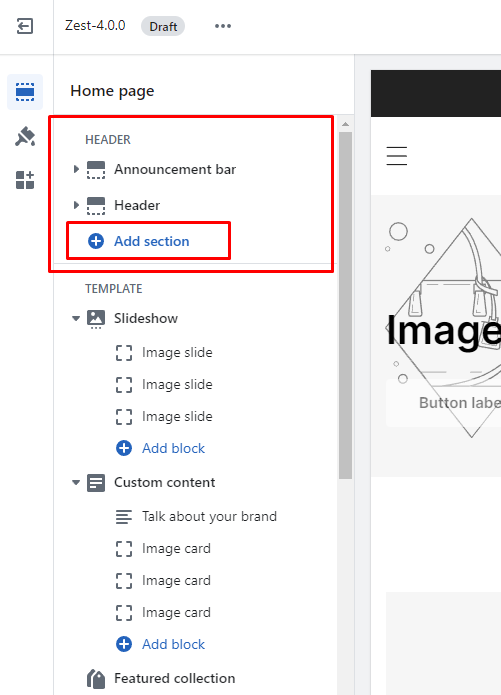The width and height of the screenshot is (501, 695).
Task: Collapse the Slideshow section
Action: point(76,318)
